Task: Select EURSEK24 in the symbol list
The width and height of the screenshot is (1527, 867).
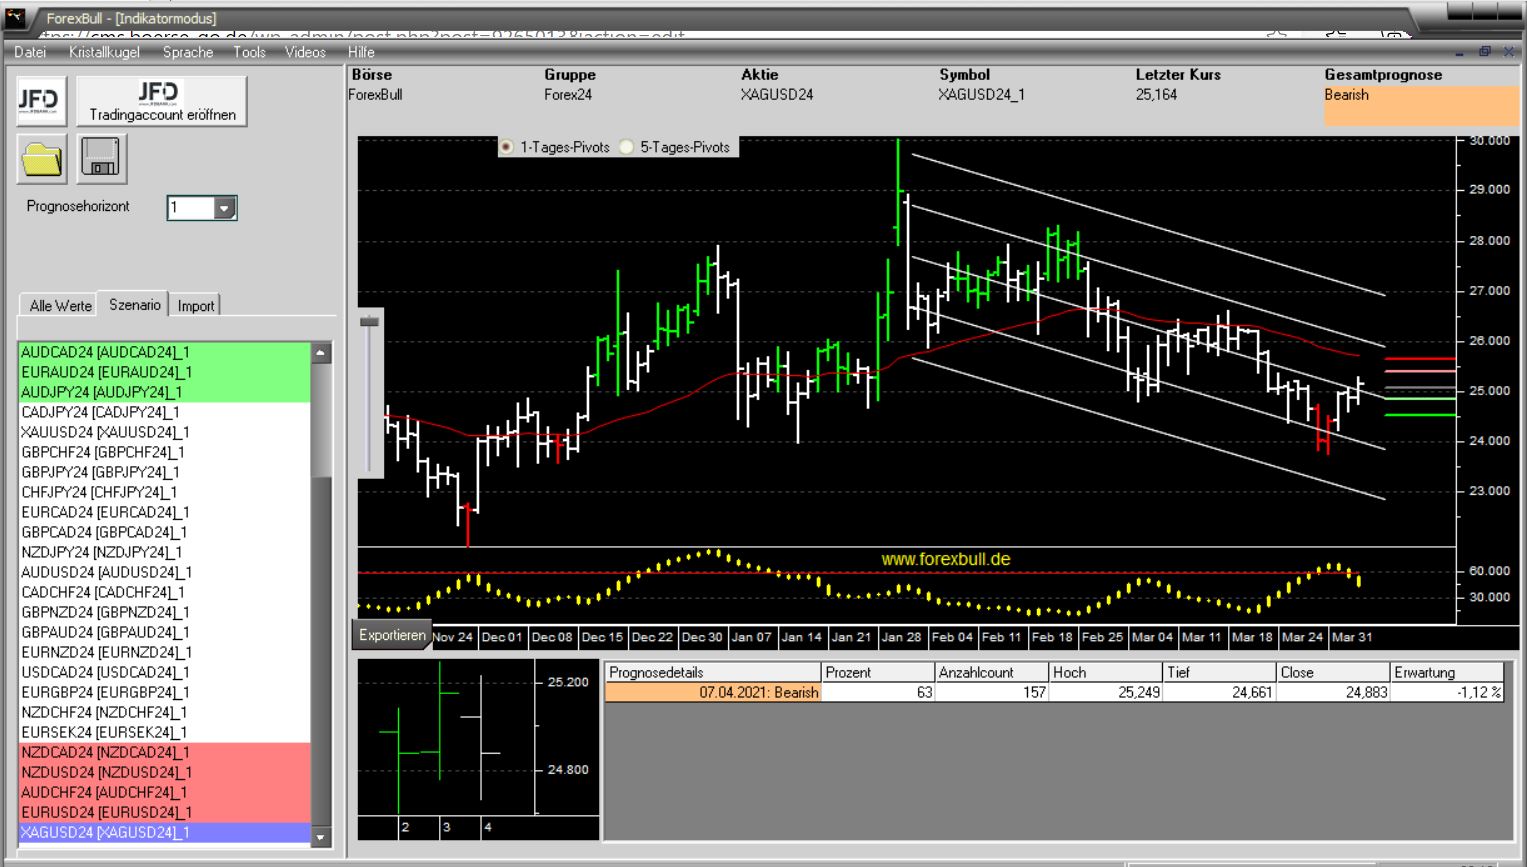Action: [165, 732]
